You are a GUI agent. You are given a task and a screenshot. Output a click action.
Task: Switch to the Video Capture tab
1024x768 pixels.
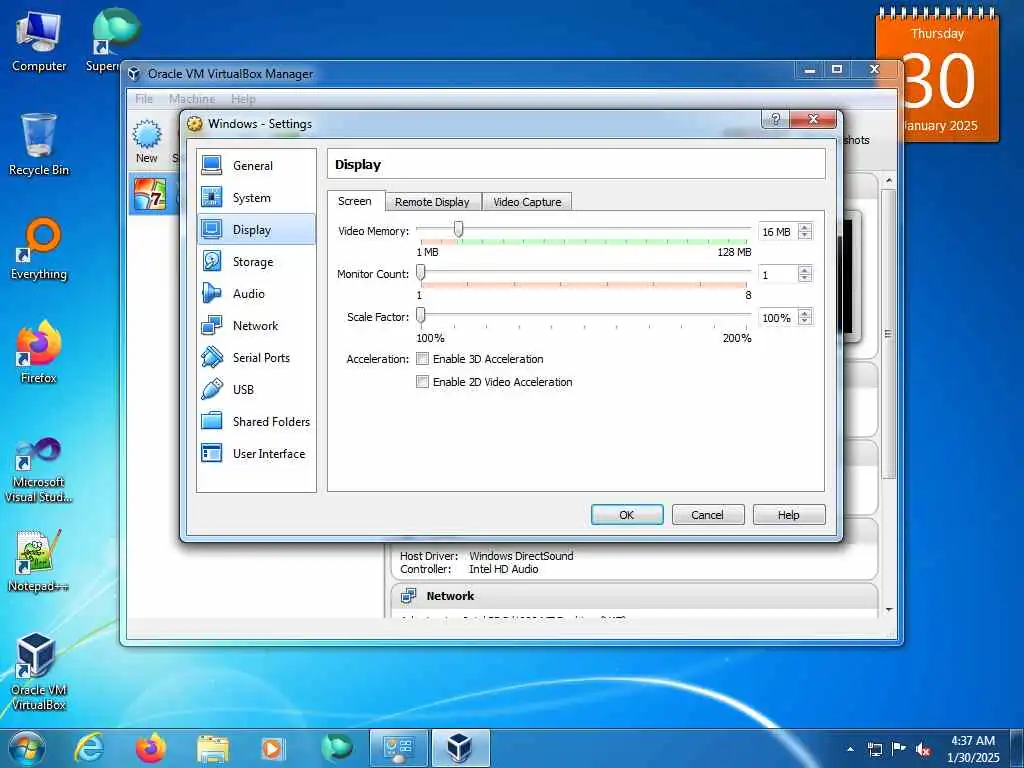pyautogui.click(x=527, y=202)
